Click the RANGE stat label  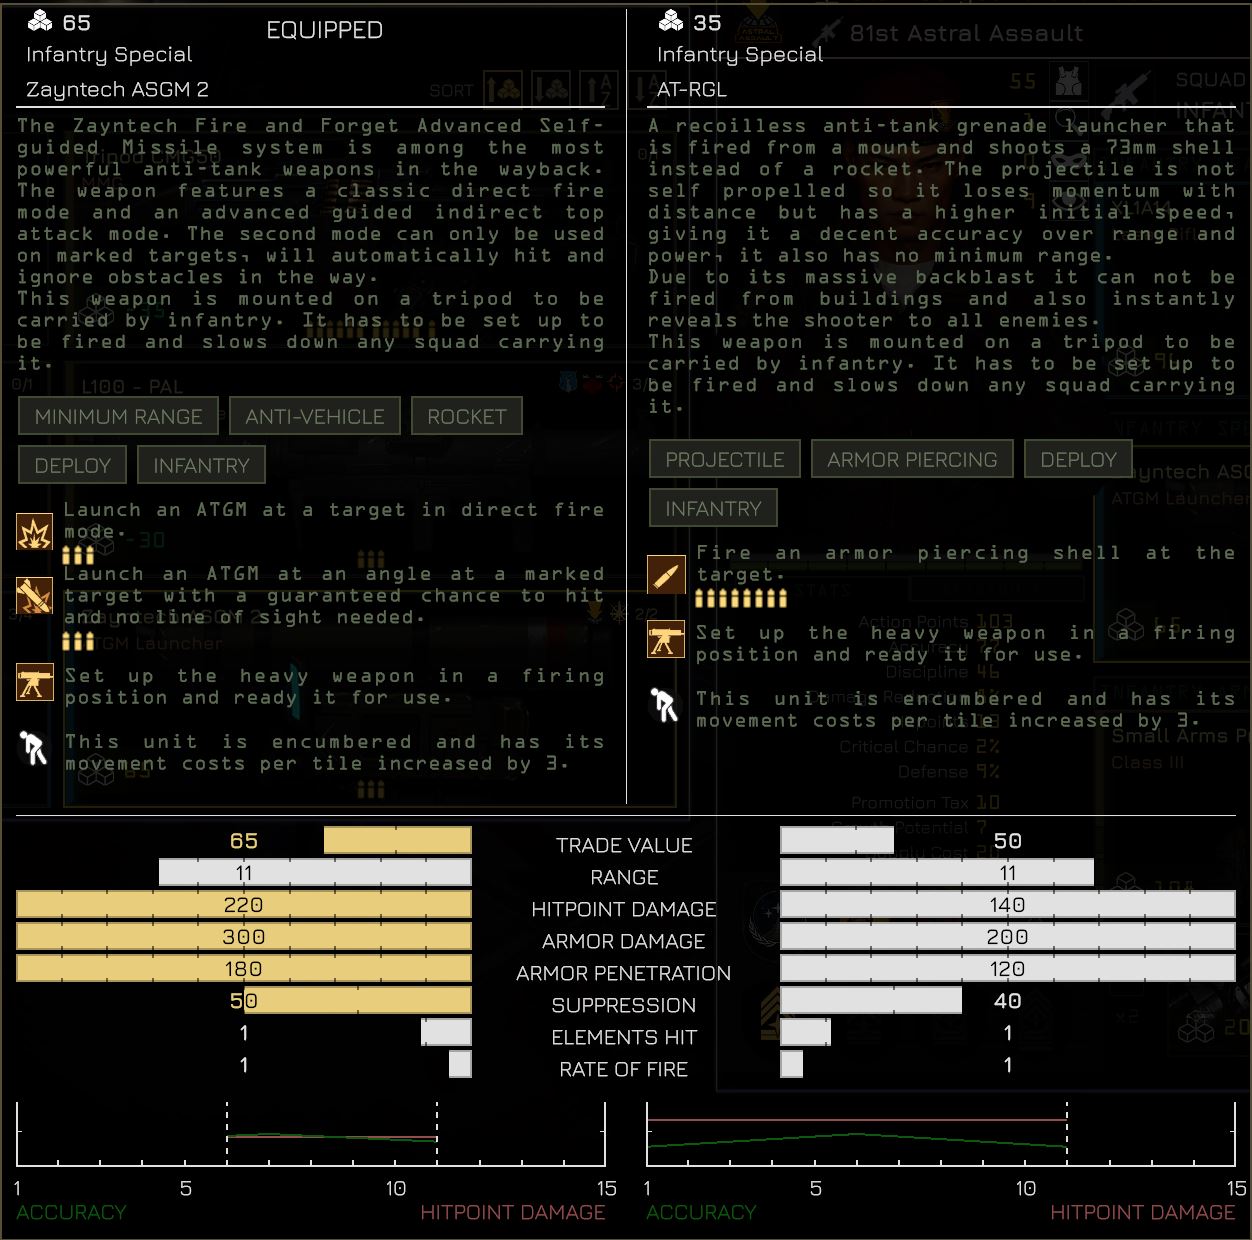tap(624, 877)
